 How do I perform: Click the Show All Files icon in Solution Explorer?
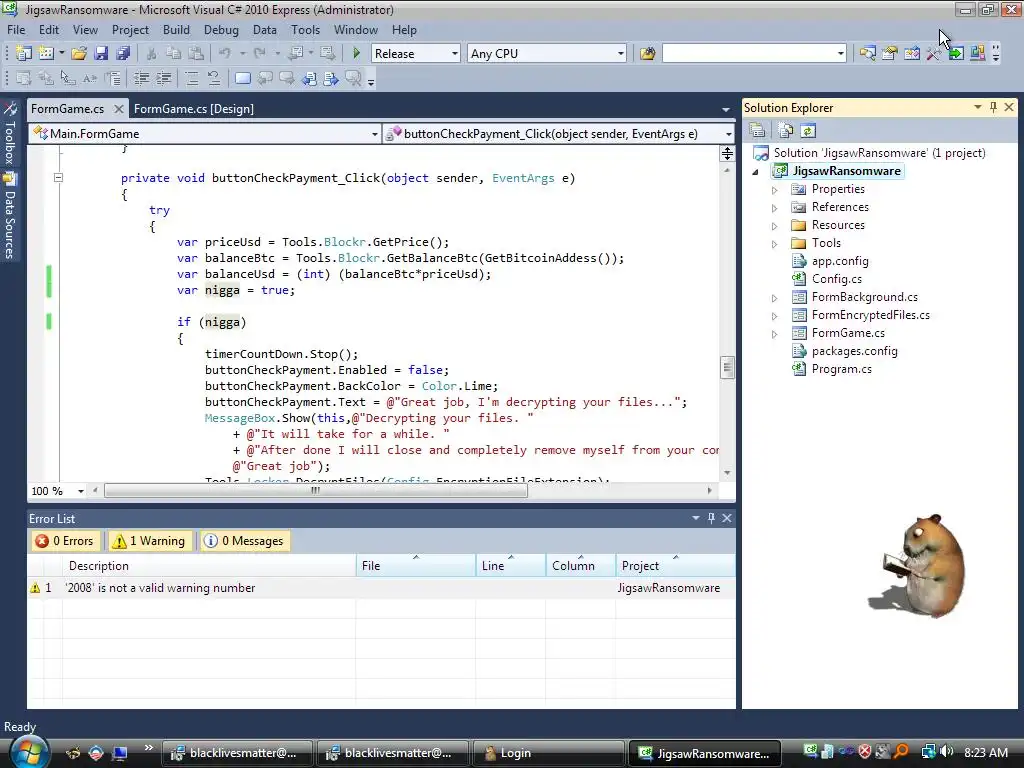[x=786, y=131]
